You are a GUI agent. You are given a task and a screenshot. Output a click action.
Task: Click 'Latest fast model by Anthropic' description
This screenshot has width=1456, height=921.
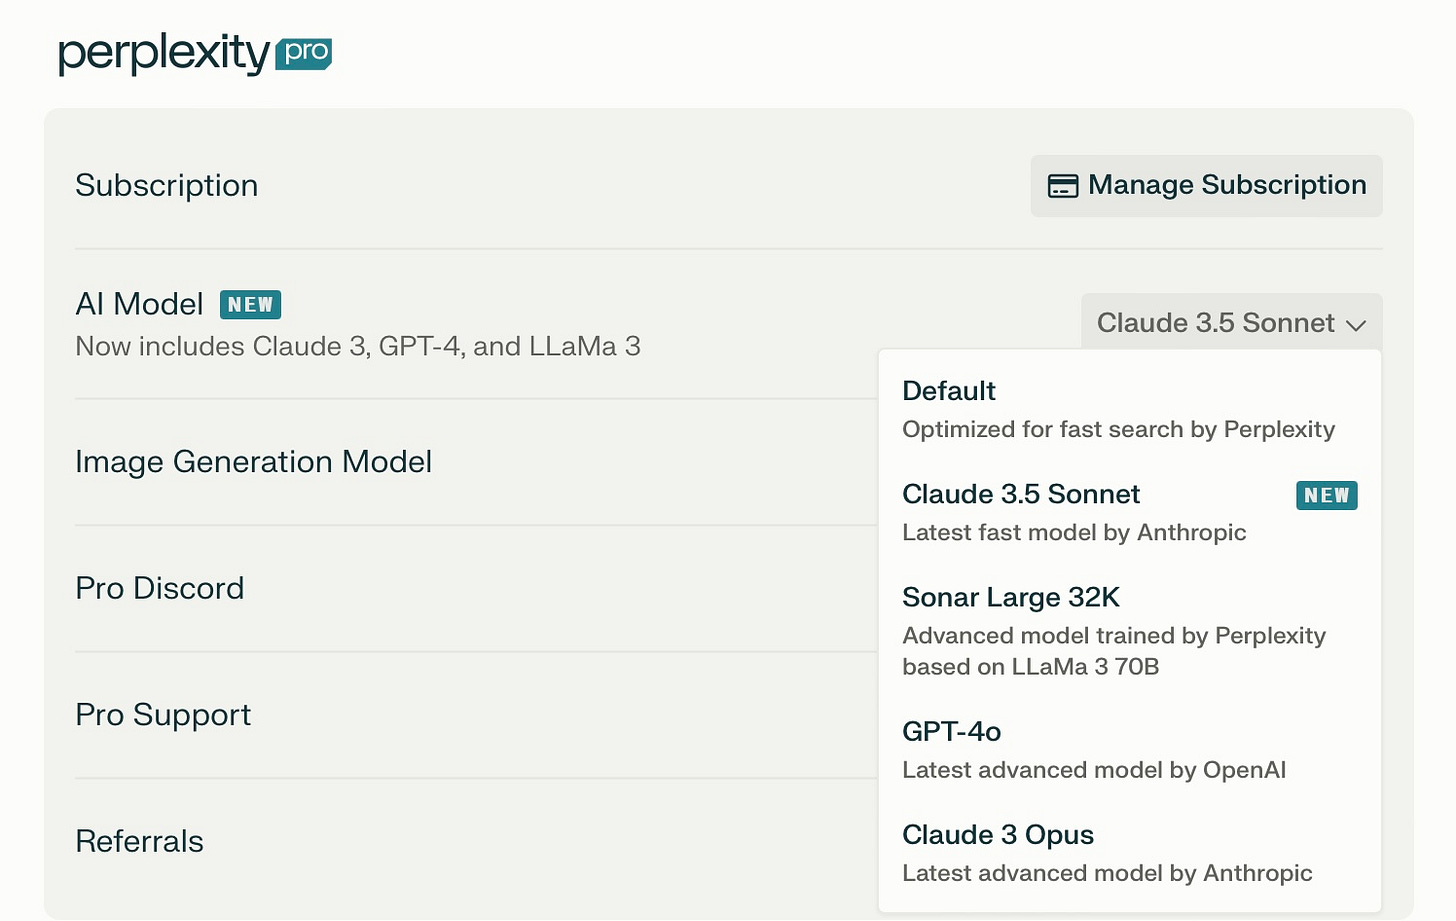[x=1074, y=532]
